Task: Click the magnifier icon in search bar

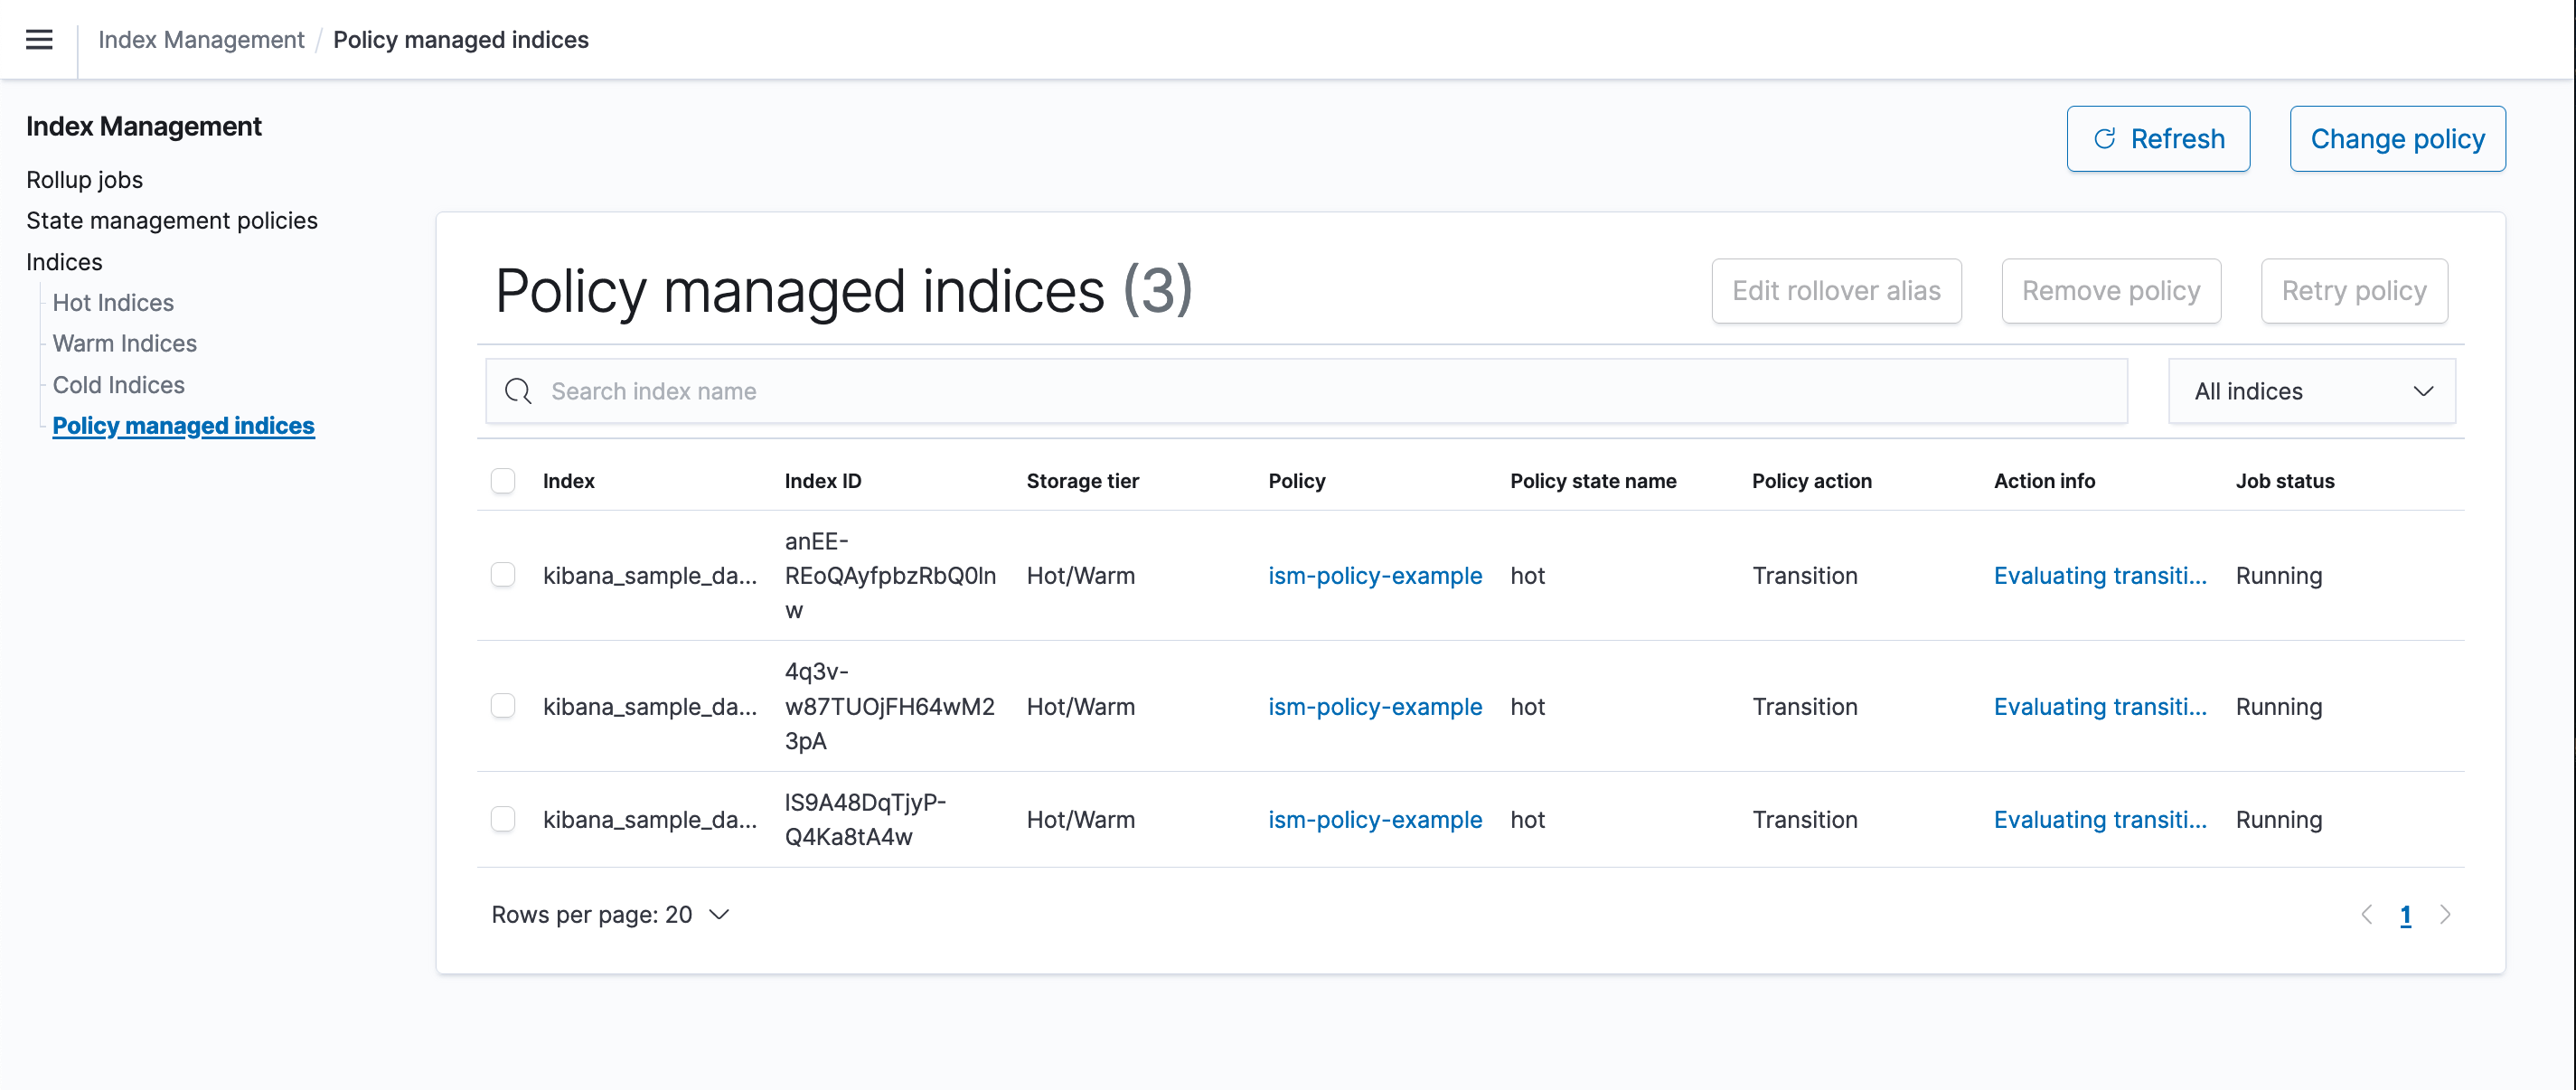Action: click(x=518, y=391)
